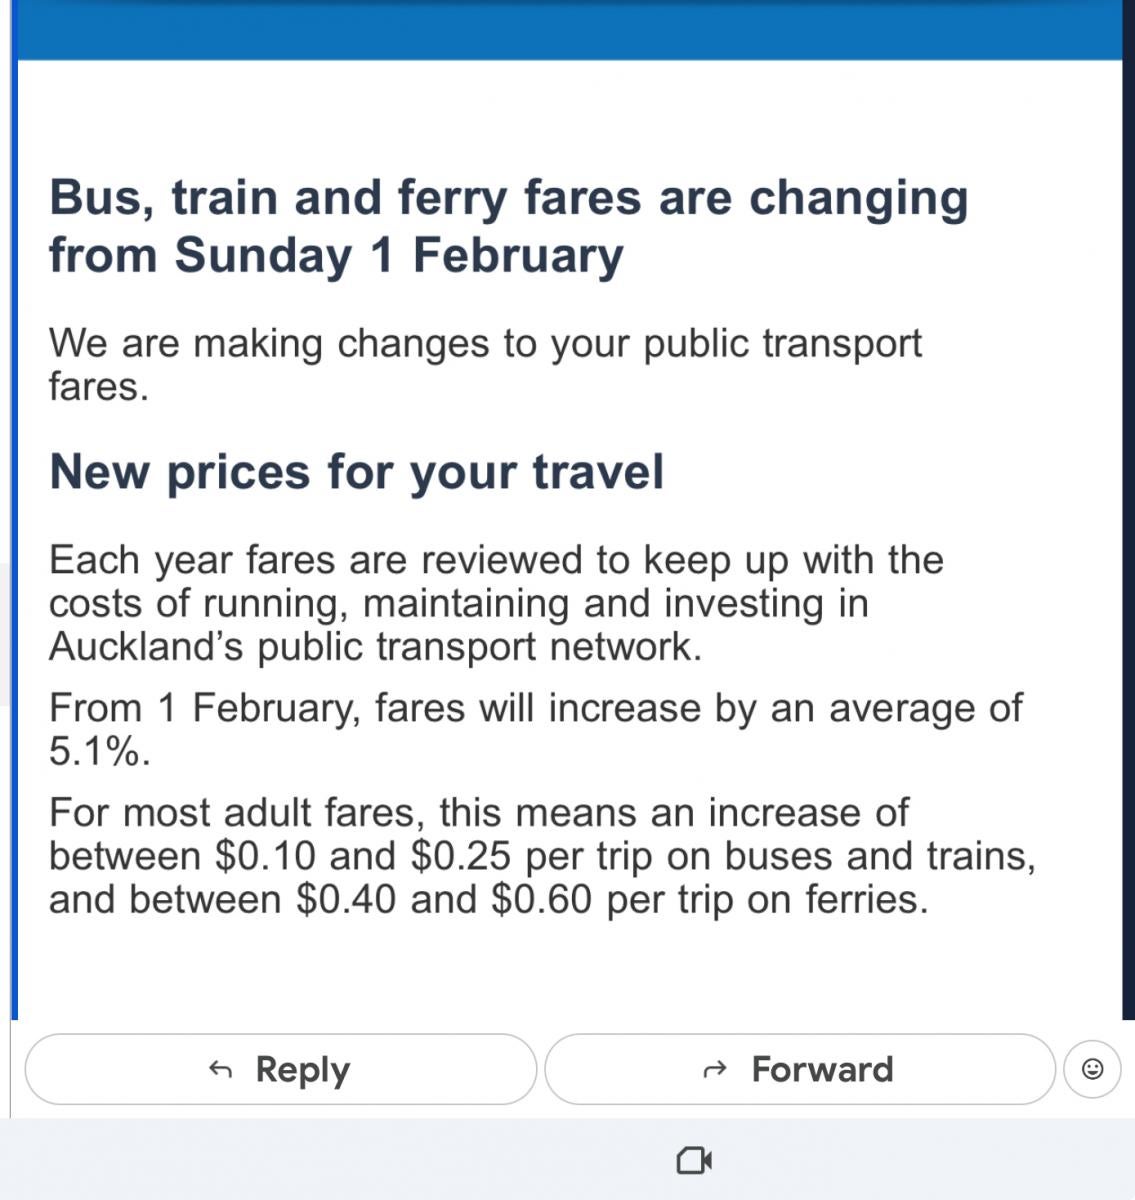
Task: Click 'Sunday 1 February' in the heading
Action: click(398, 254)
